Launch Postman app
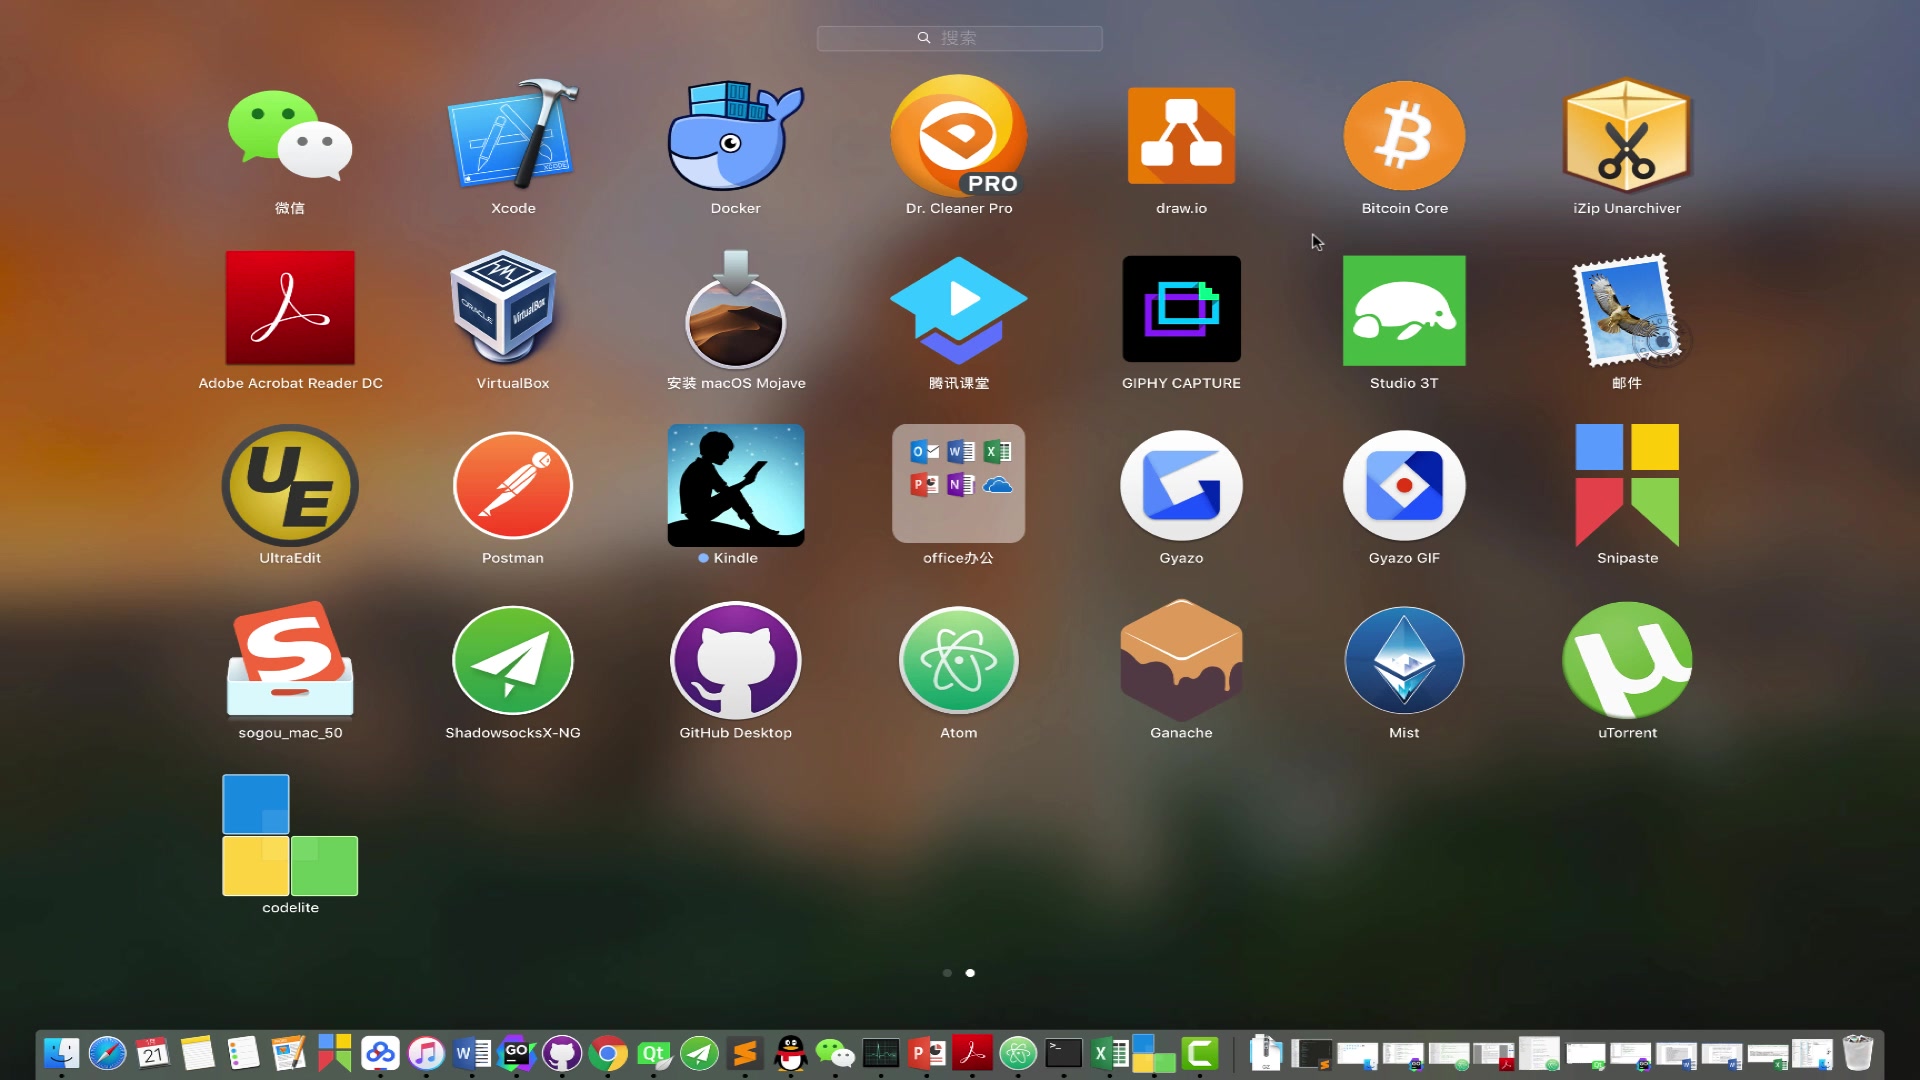 512,486
